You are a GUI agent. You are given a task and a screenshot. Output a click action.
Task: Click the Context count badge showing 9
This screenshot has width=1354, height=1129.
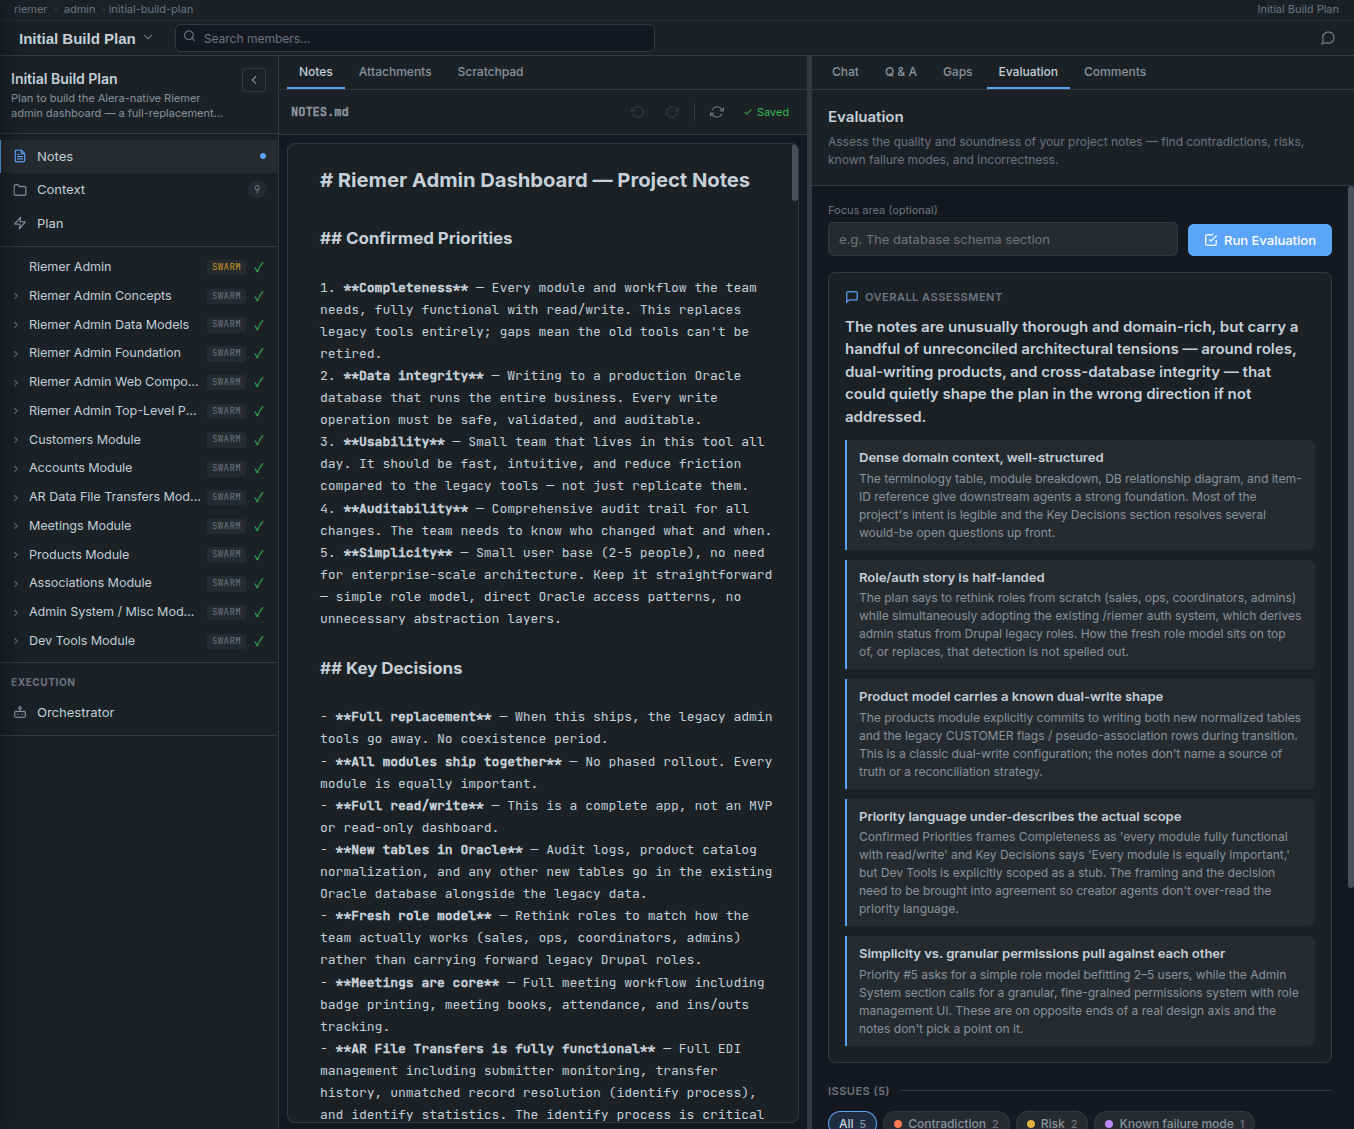(x=257, y=189)
